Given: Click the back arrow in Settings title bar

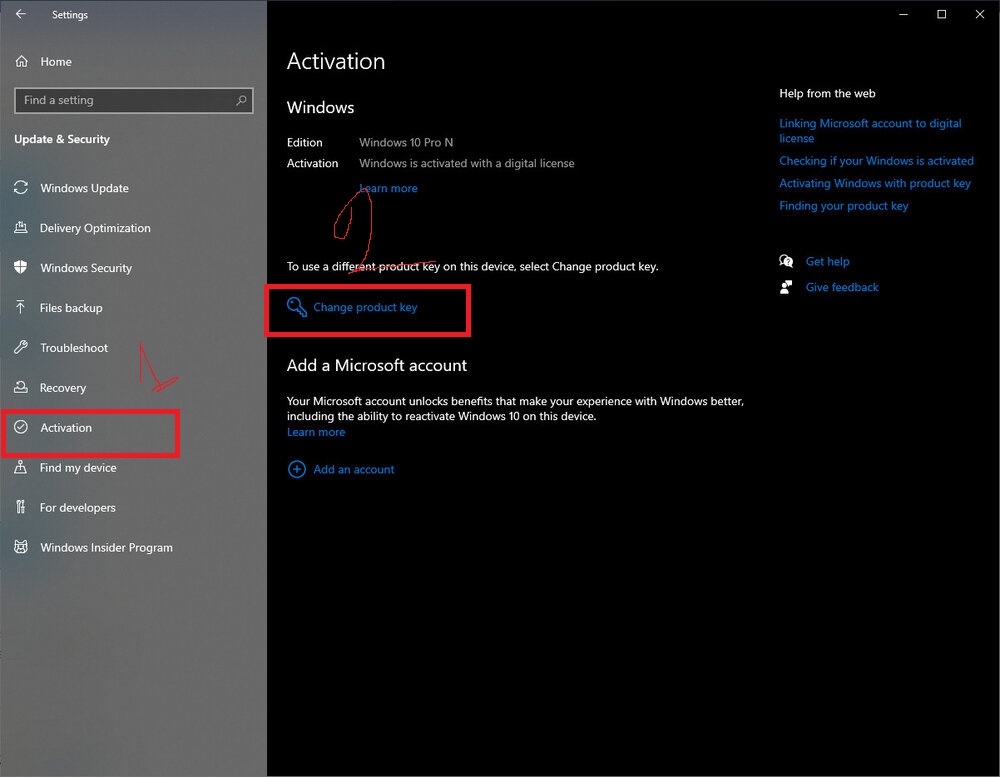Looking at the screenshot, I should tap(21, 14).
